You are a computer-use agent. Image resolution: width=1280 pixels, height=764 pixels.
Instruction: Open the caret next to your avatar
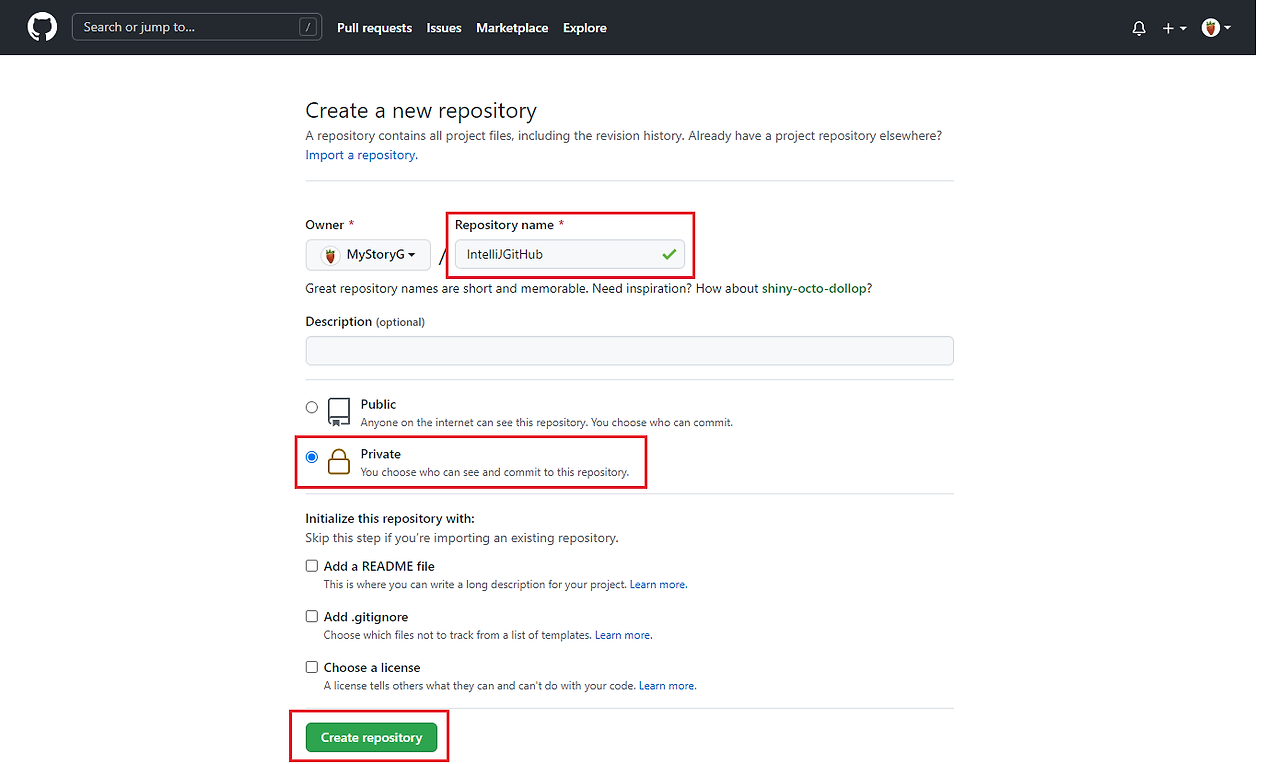pos(1227,27)
